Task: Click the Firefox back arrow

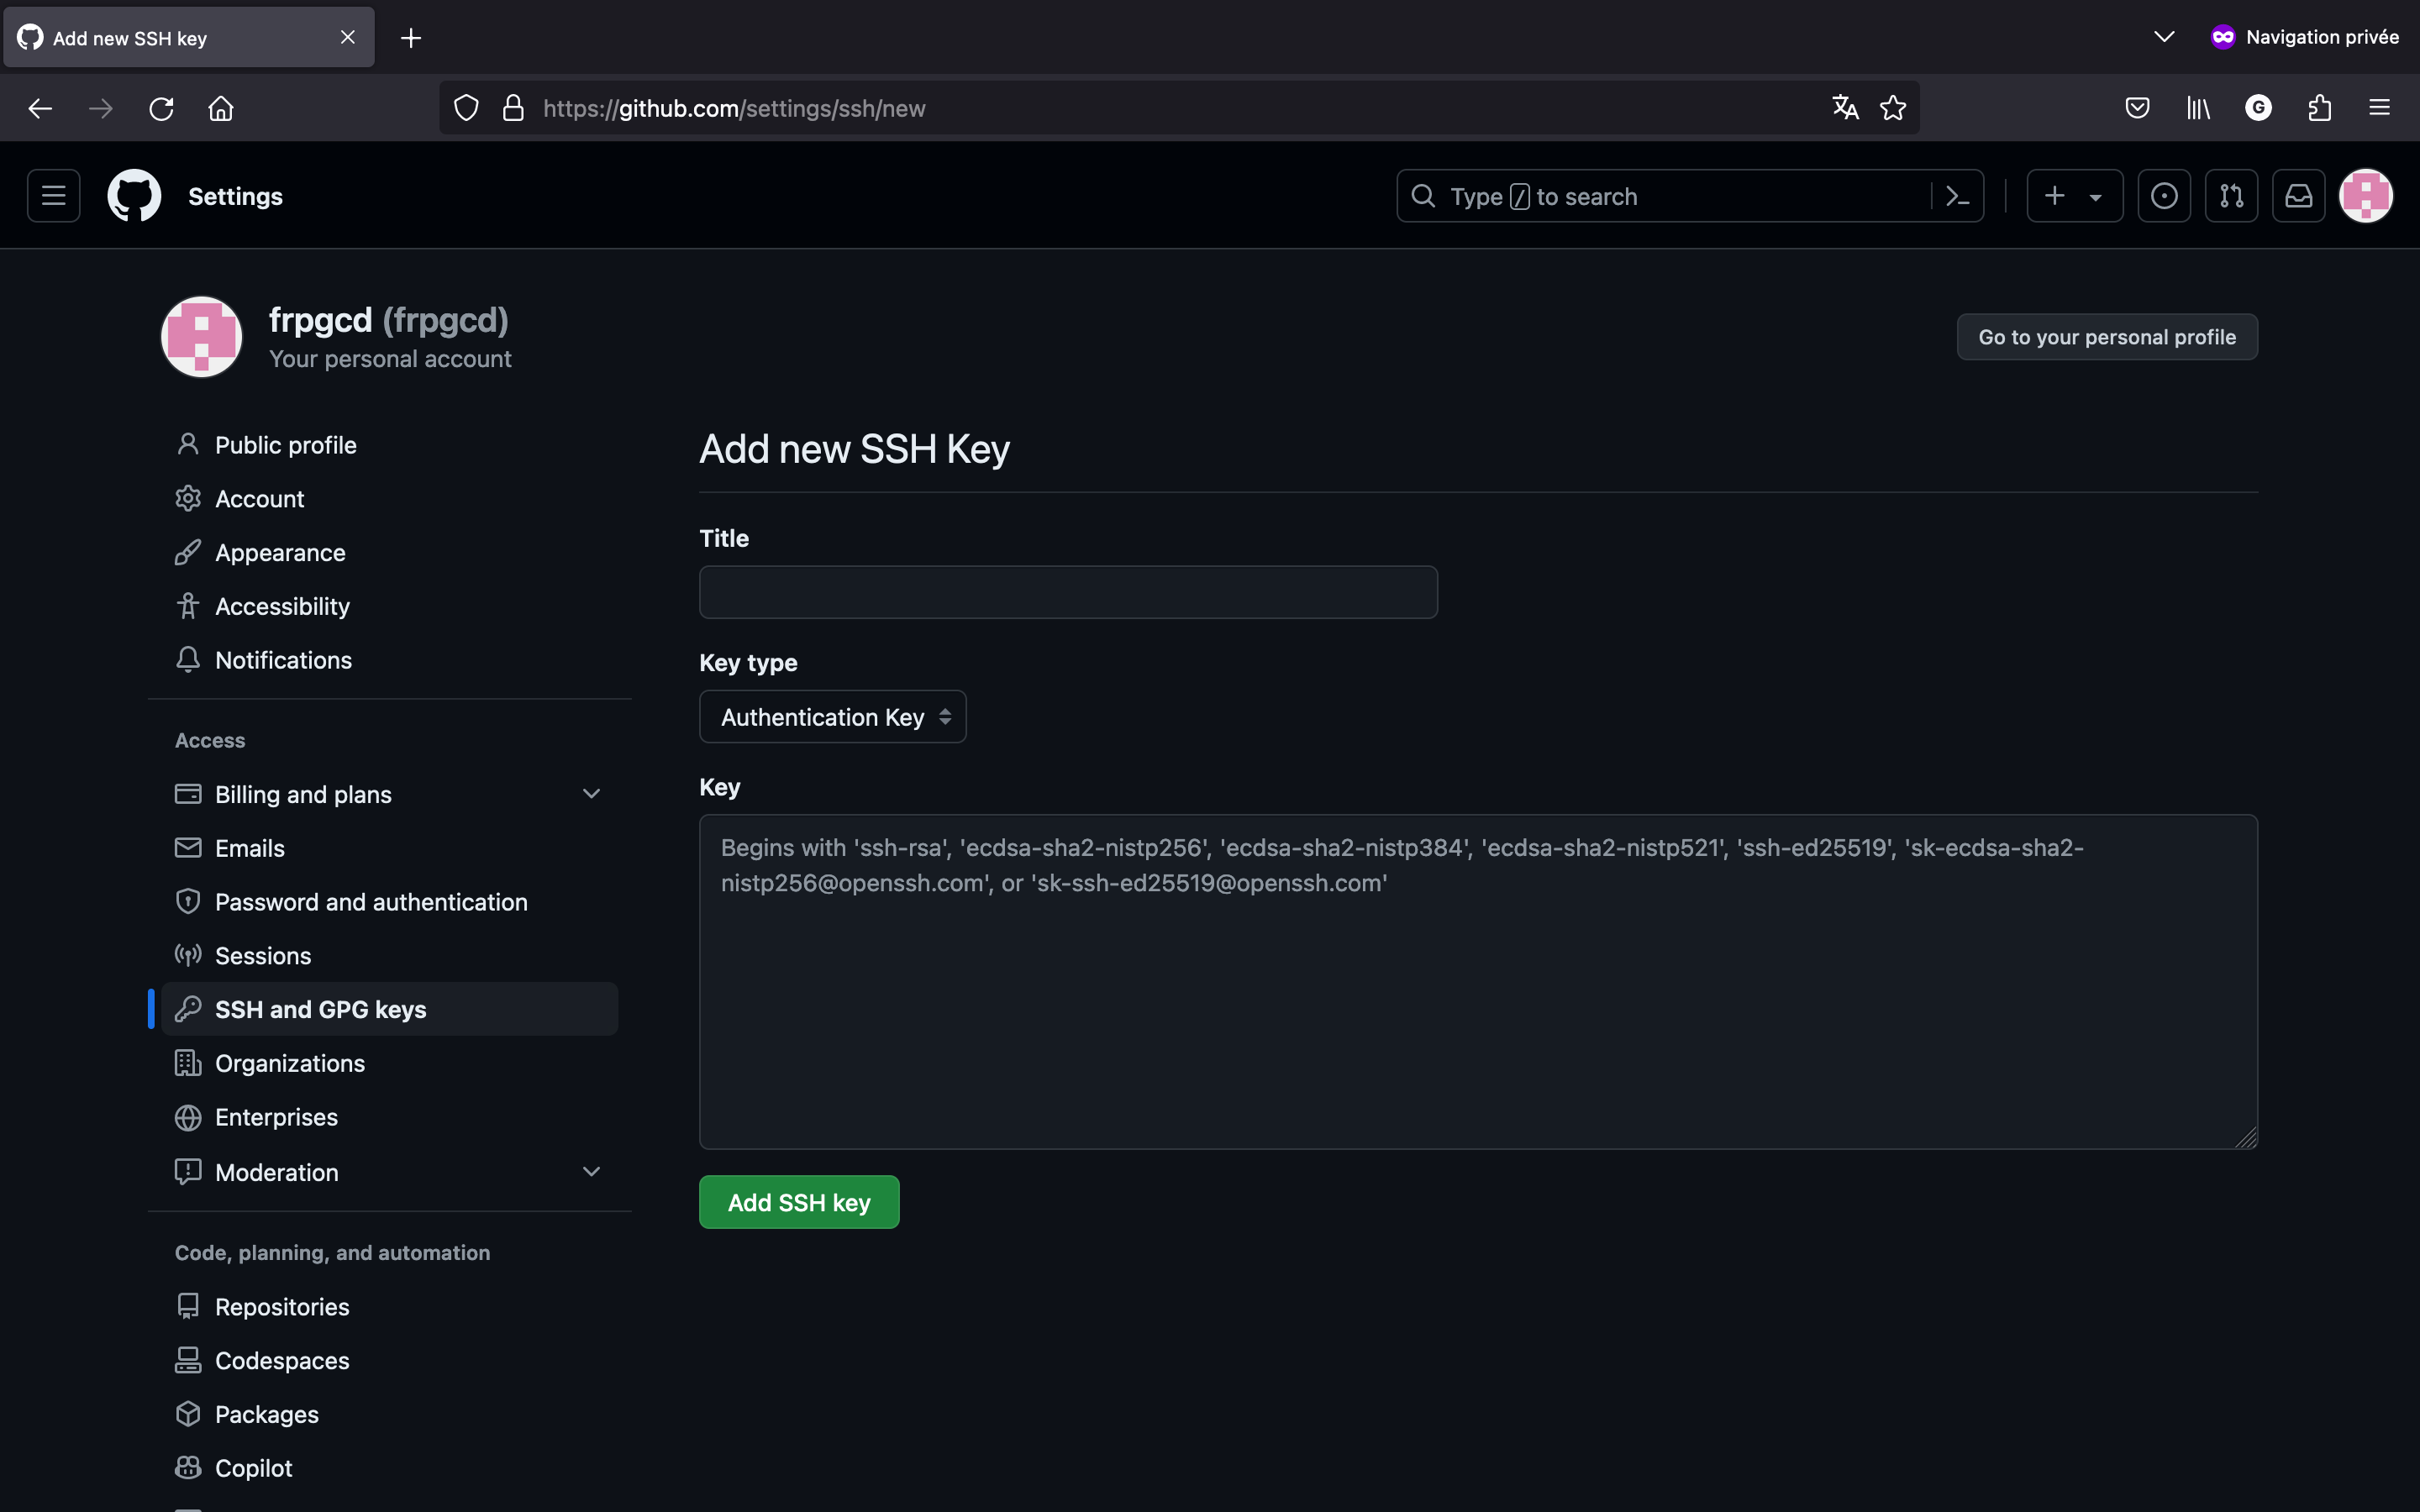Action: coord(40,108)
